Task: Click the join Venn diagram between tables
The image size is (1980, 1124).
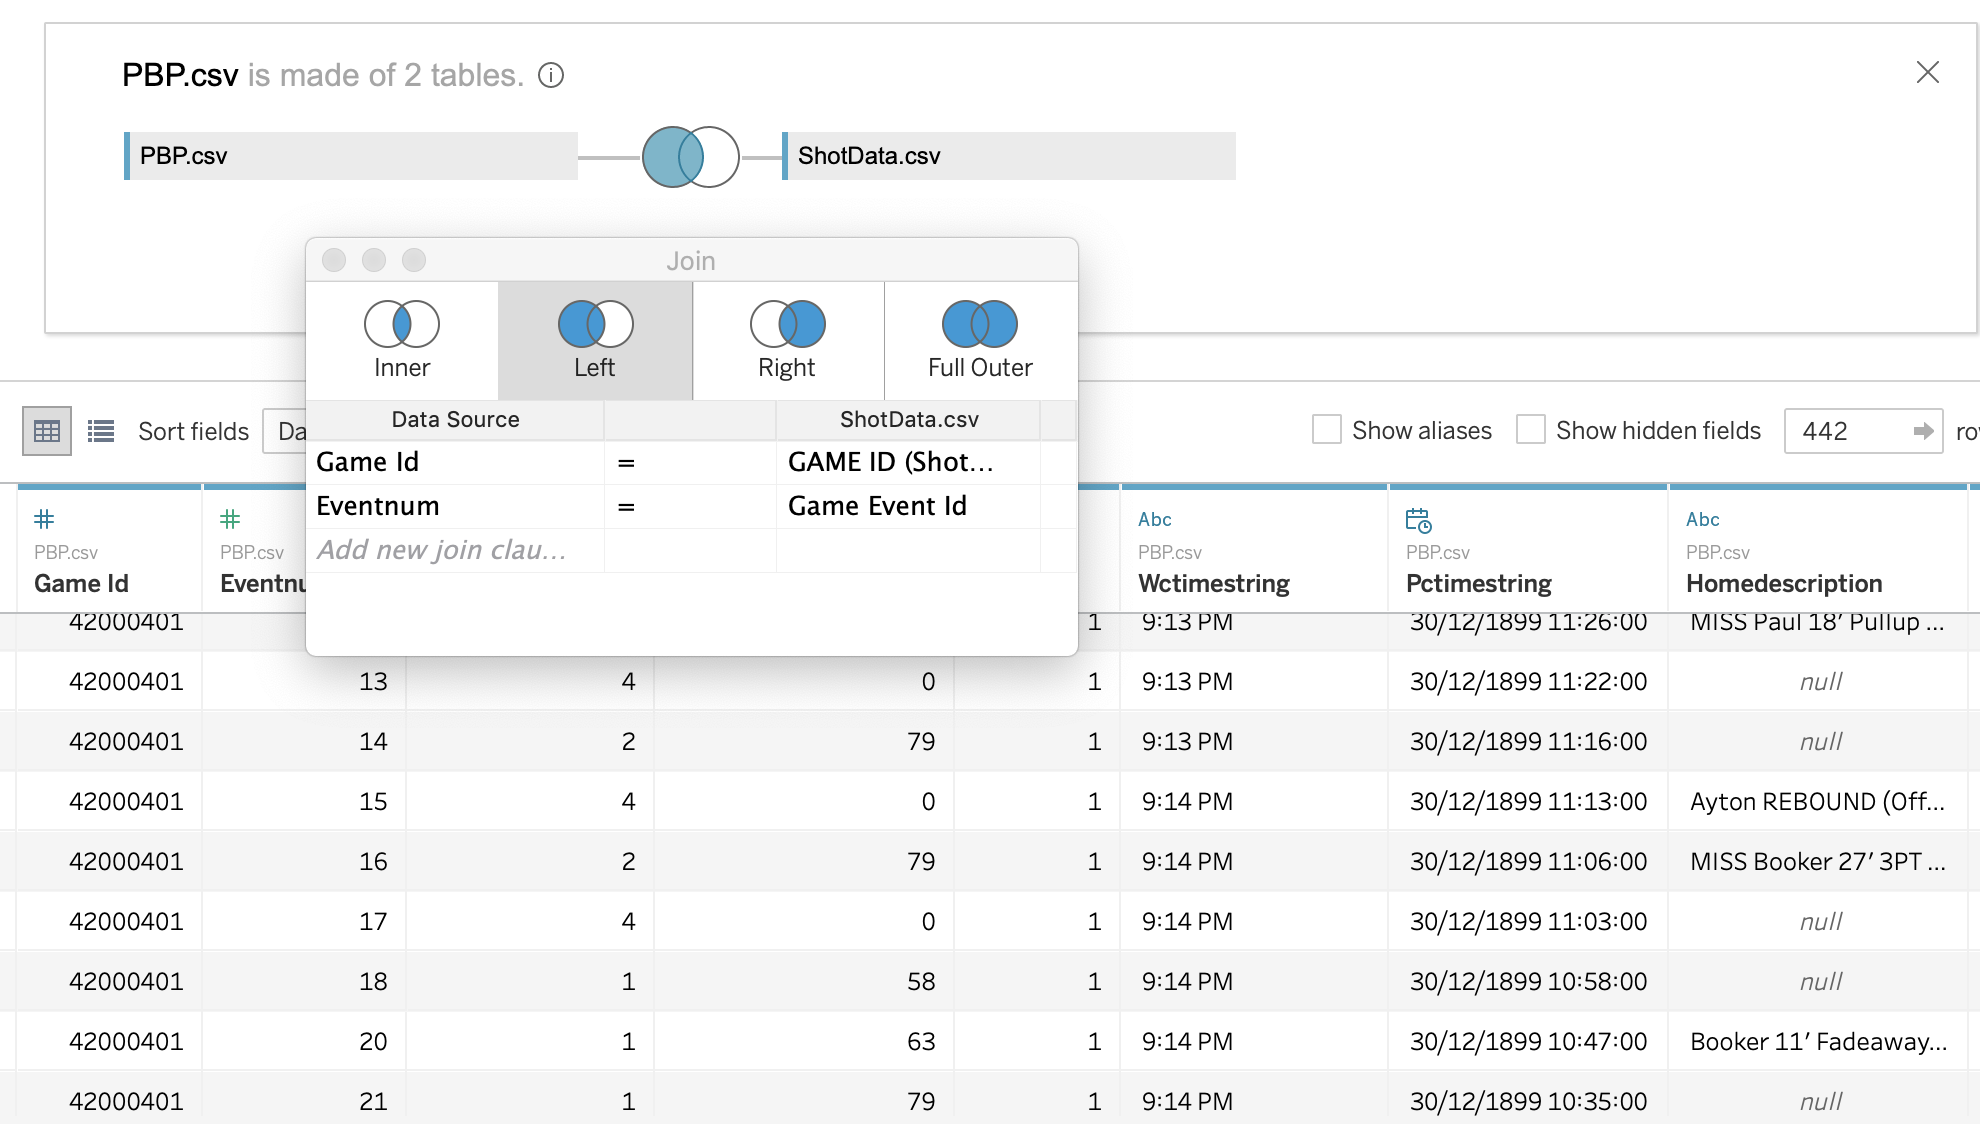Action: click(690, 157)
